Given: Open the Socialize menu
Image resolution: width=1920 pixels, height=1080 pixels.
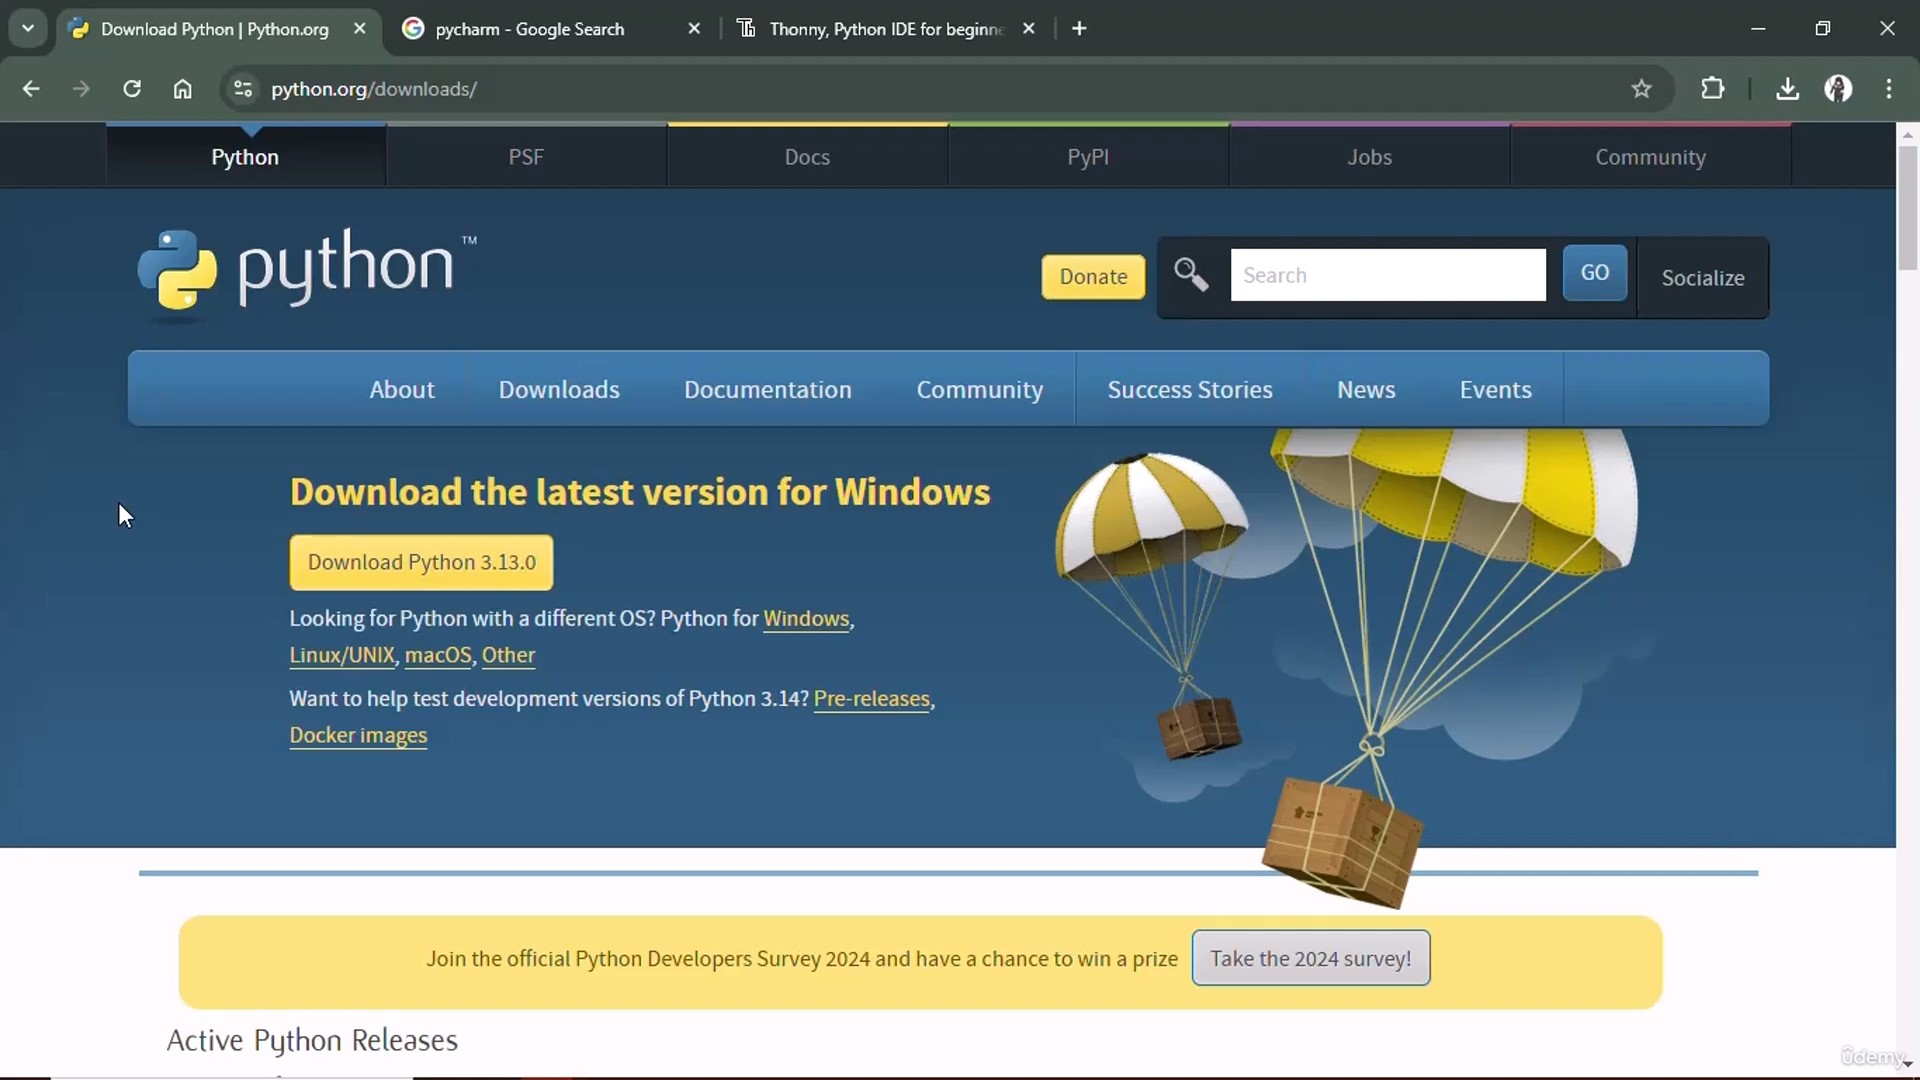Looking at the screenshot, I should tap(1703, 278).
